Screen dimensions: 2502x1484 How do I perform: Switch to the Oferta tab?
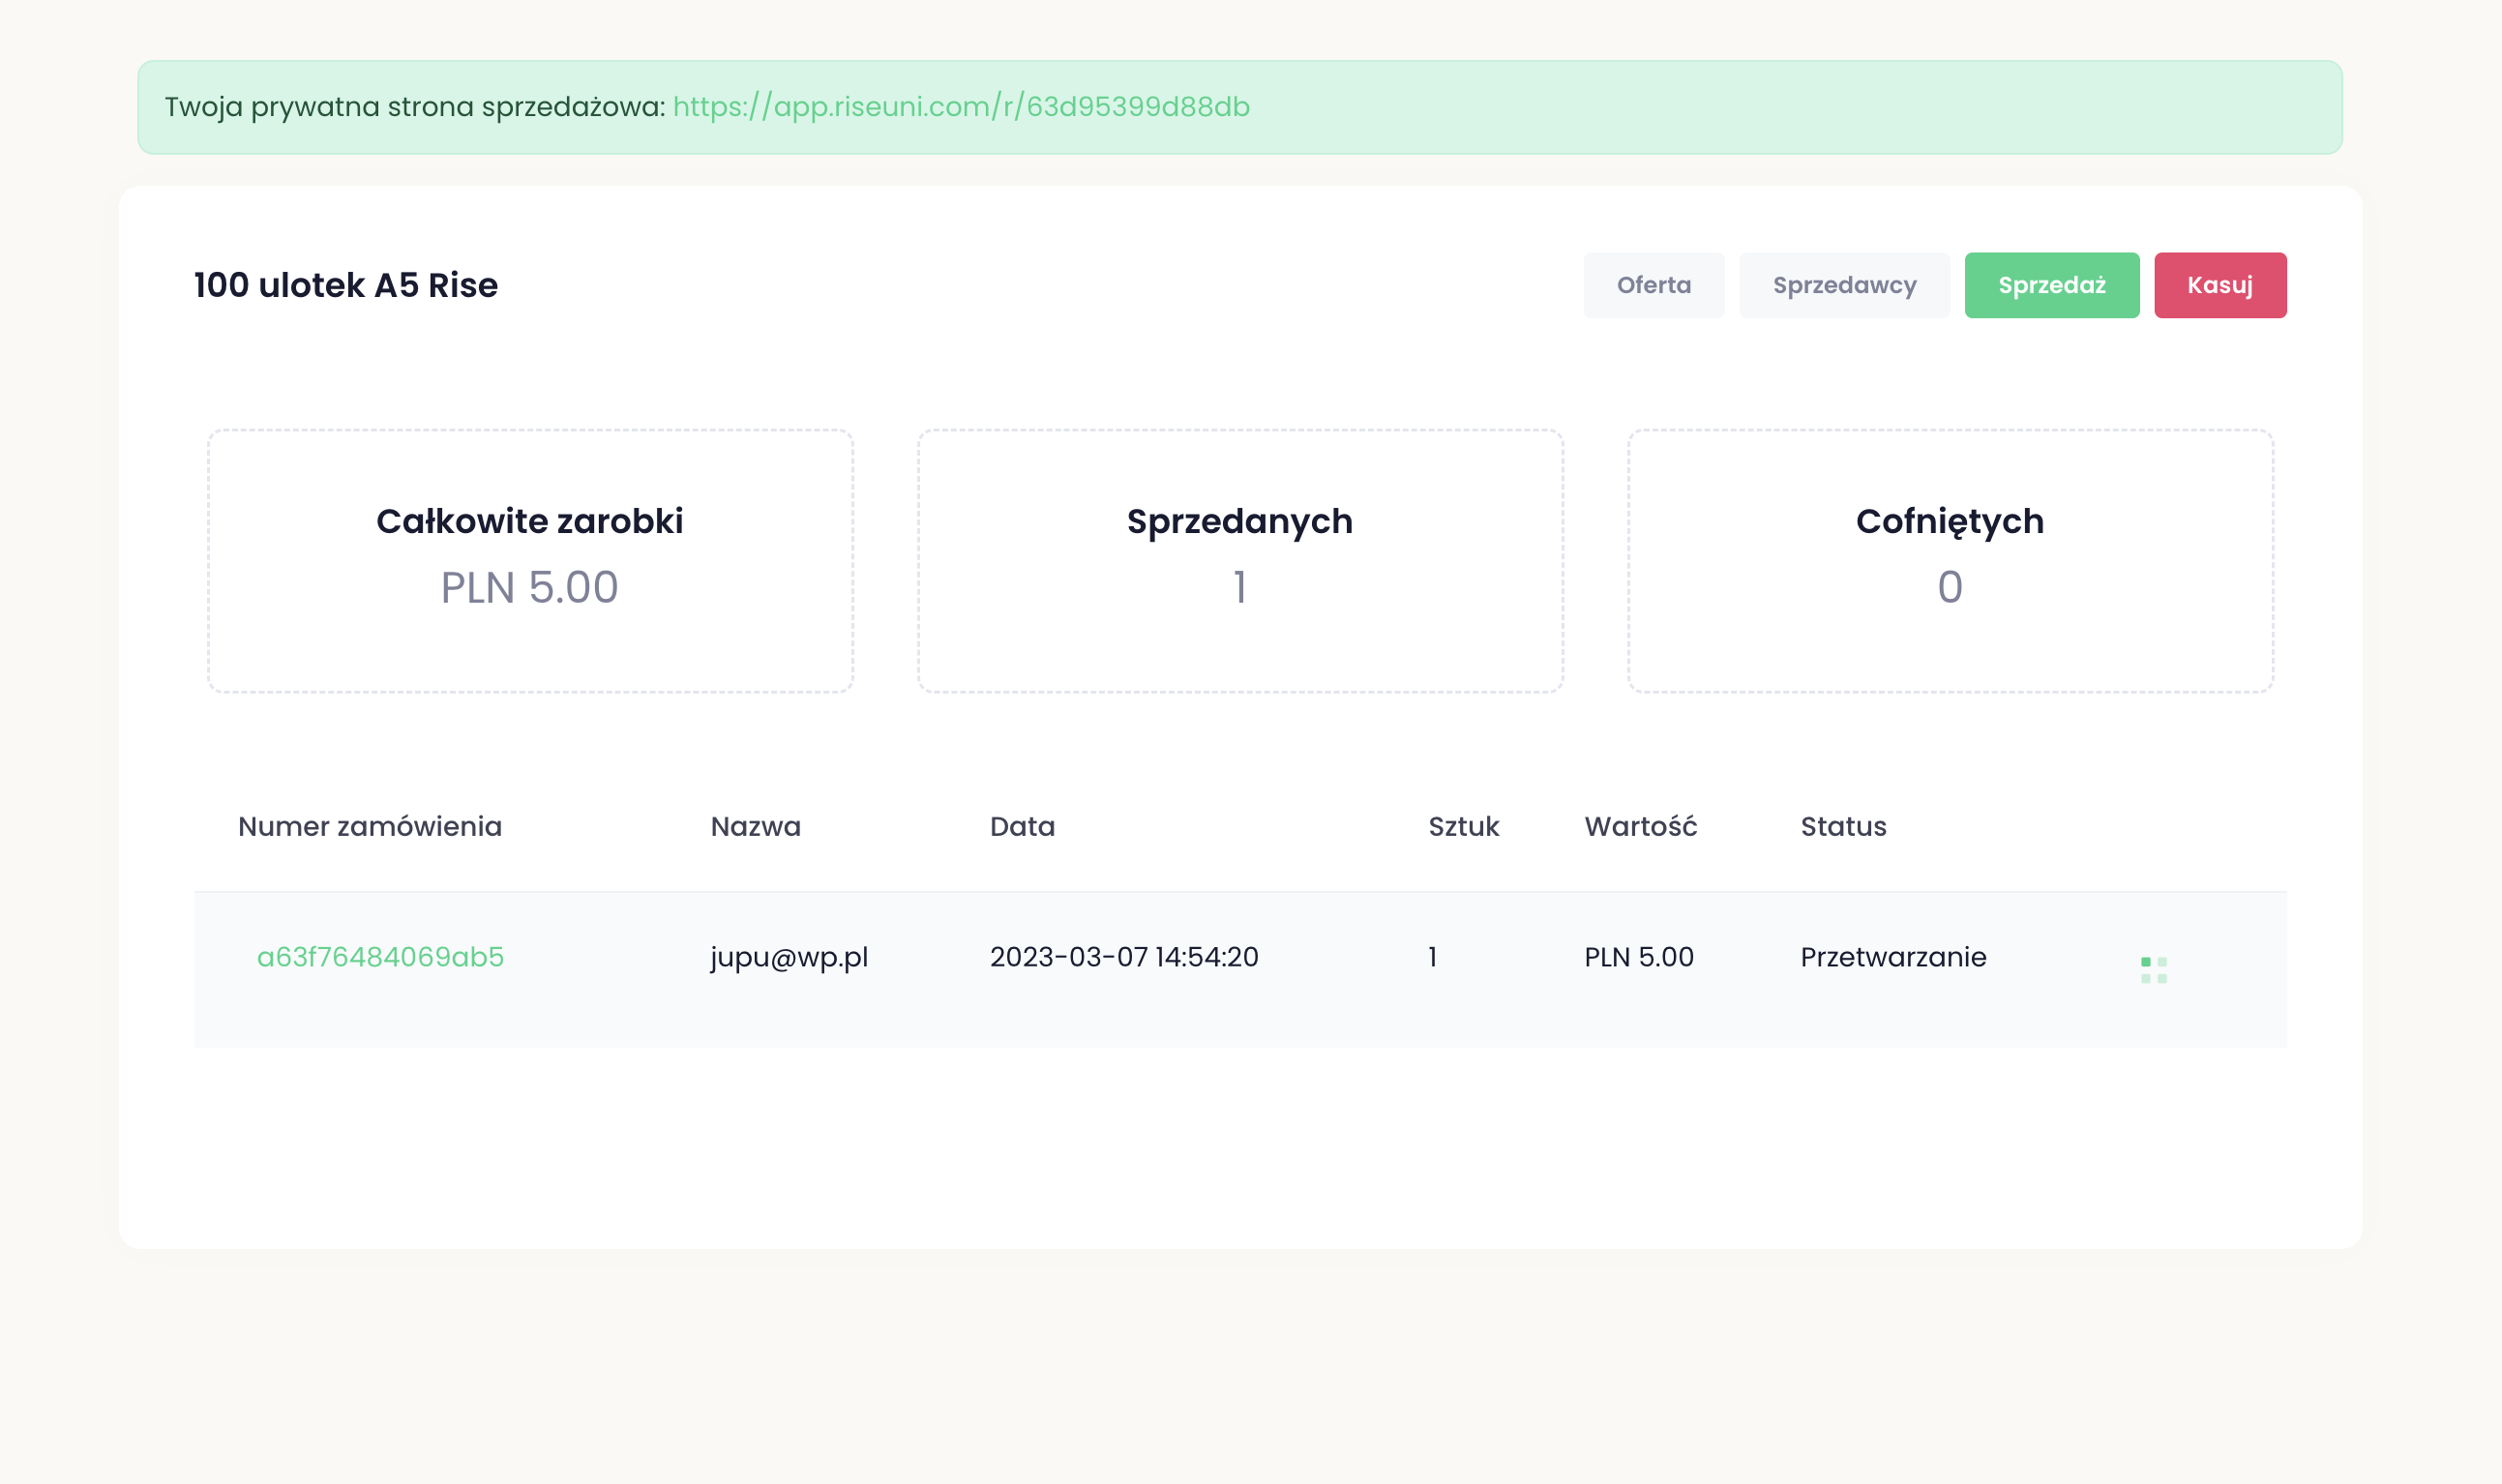point(1653,285)
